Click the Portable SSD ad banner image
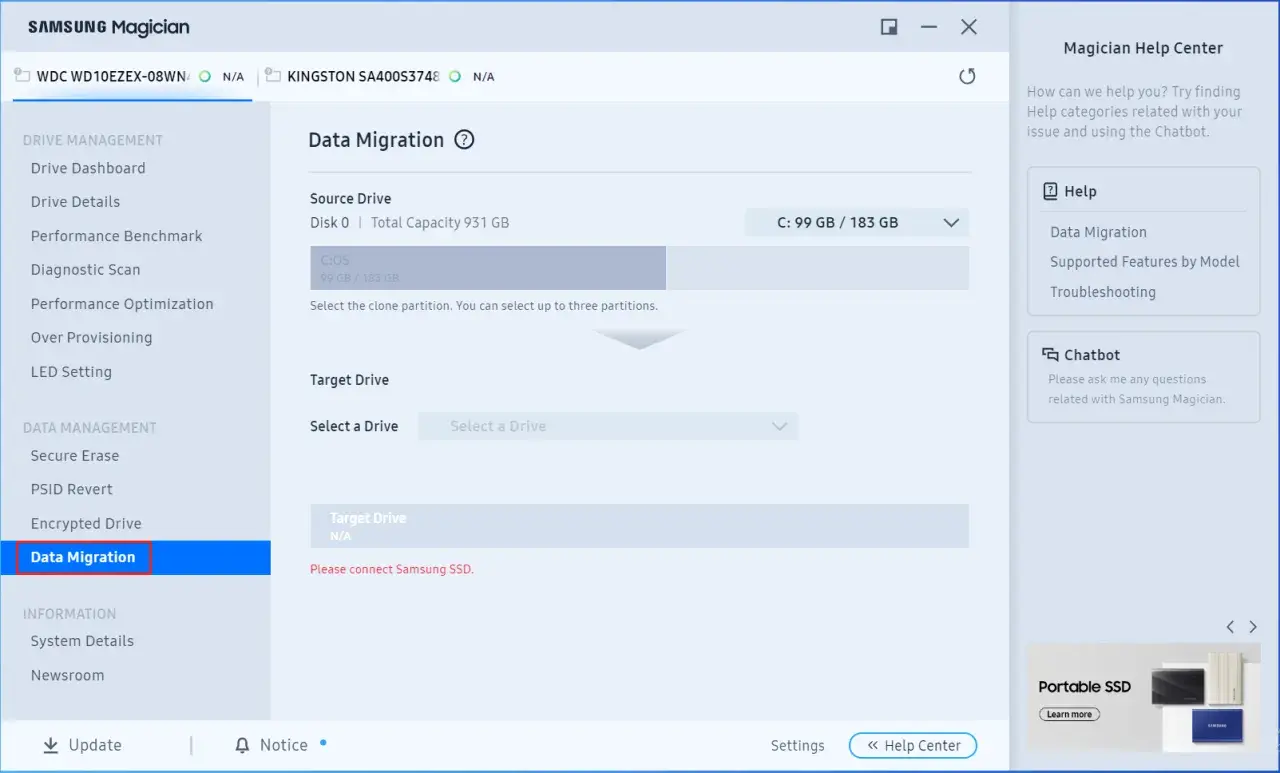The width and height of the screenshot is (1280, 773). tap(1143, 697)
